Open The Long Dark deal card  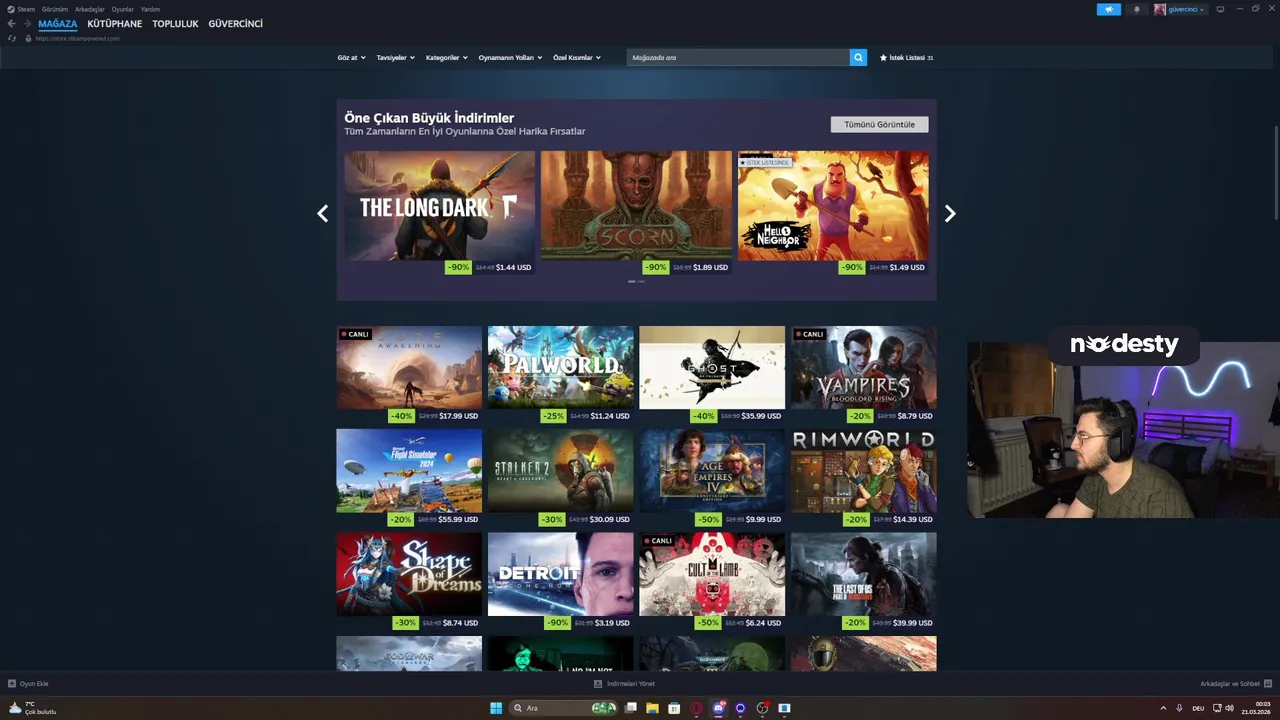pyautogui.click(x=440, y=213)
